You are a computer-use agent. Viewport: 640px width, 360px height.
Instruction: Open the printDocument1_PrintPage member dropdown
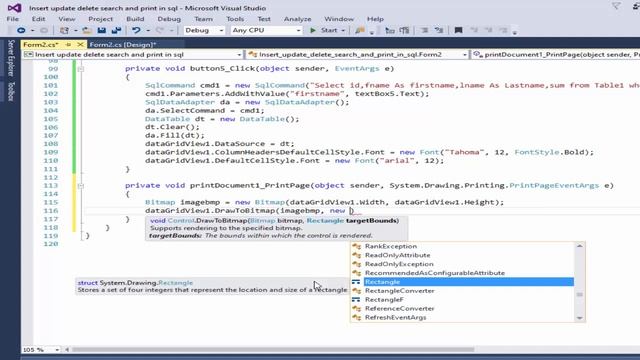click(556, 54)
